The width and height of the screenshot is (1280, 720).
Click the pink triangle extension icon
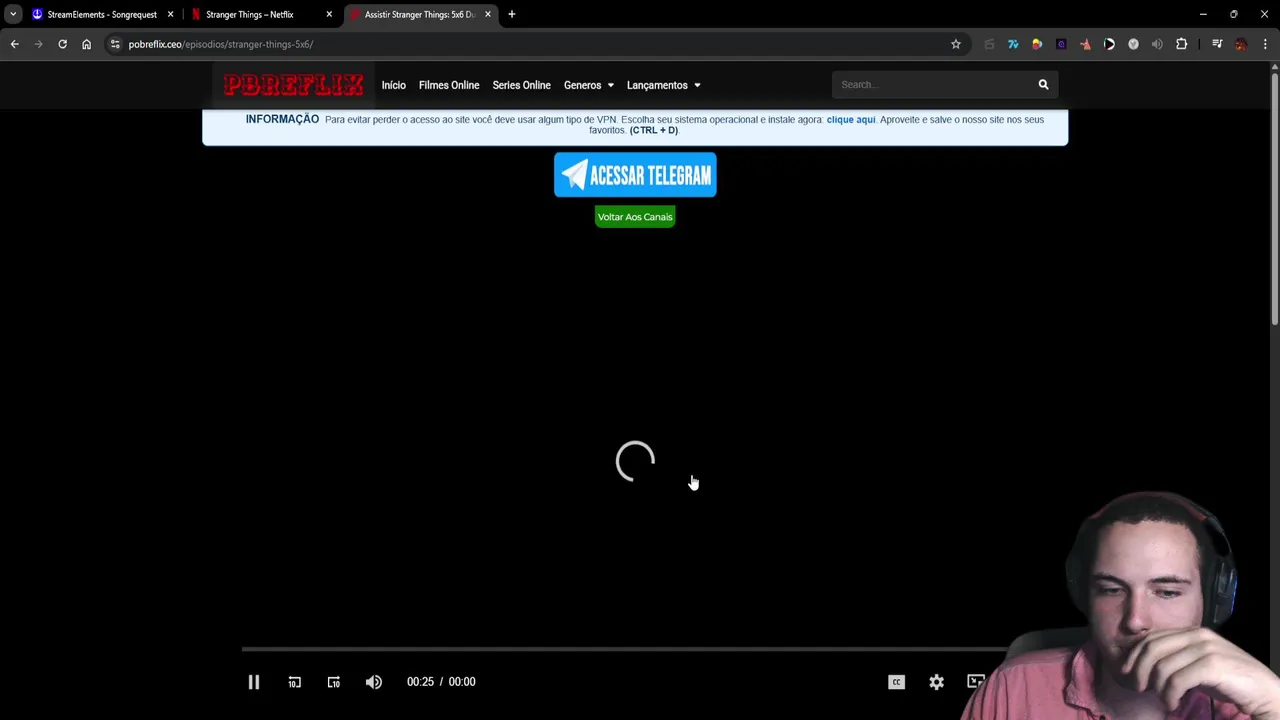[x=1085, y=44]
